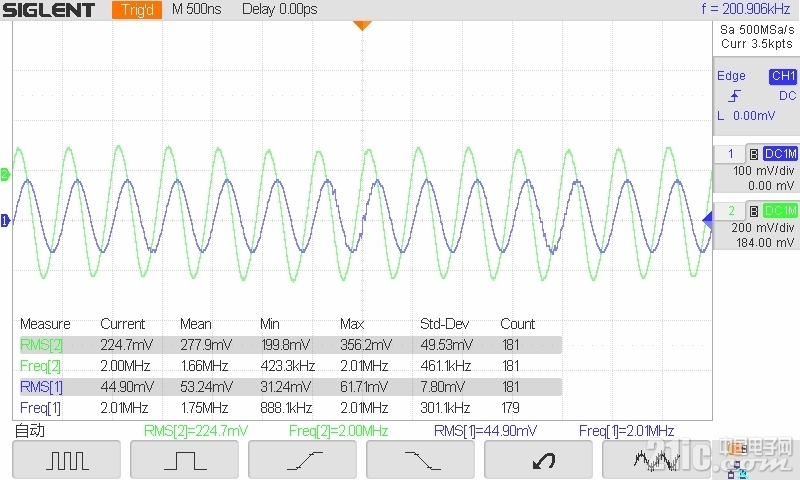Click the Edge trigger type label
This screenshot has width=800, height=480.
click(x=731, y=76)
